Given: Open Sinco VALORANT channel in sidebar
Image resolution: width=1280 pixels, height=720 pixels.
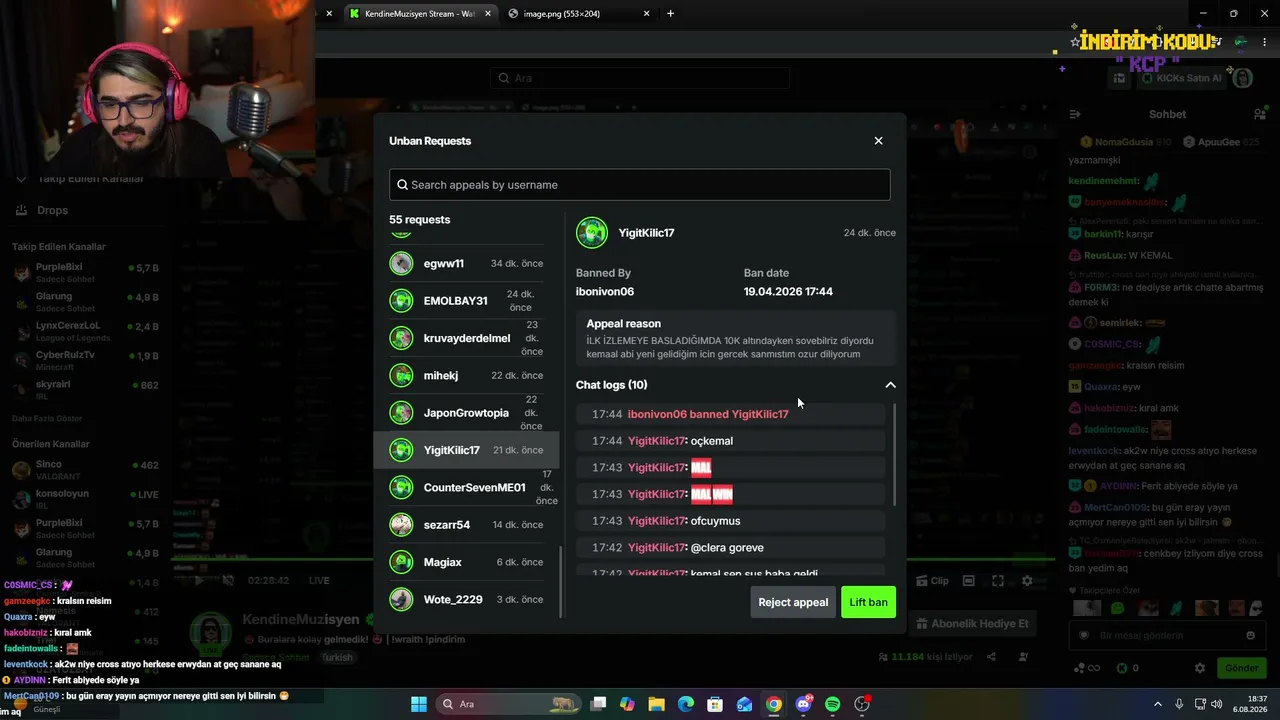Looking at the screenshot, I should 85,470.
